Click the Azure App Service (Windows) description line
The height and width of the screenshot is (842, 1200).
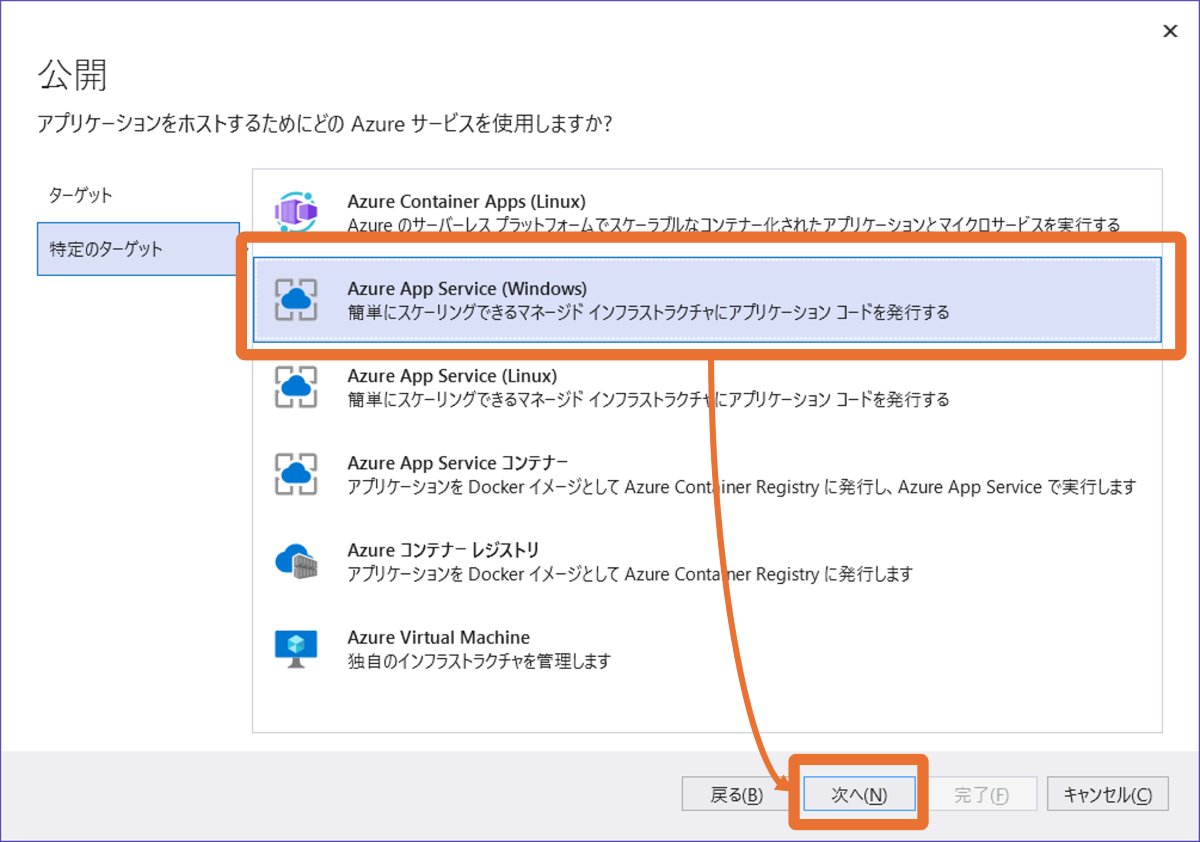pos(648,313)
